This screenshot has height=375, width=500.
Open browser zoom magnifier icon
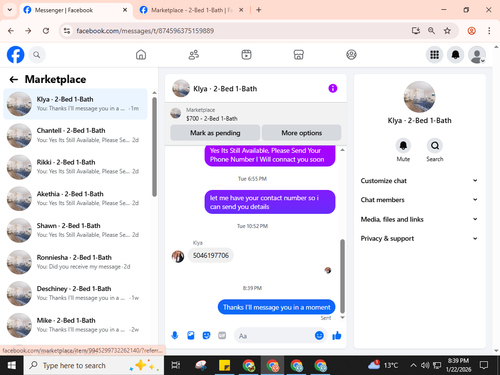[431, 31]
